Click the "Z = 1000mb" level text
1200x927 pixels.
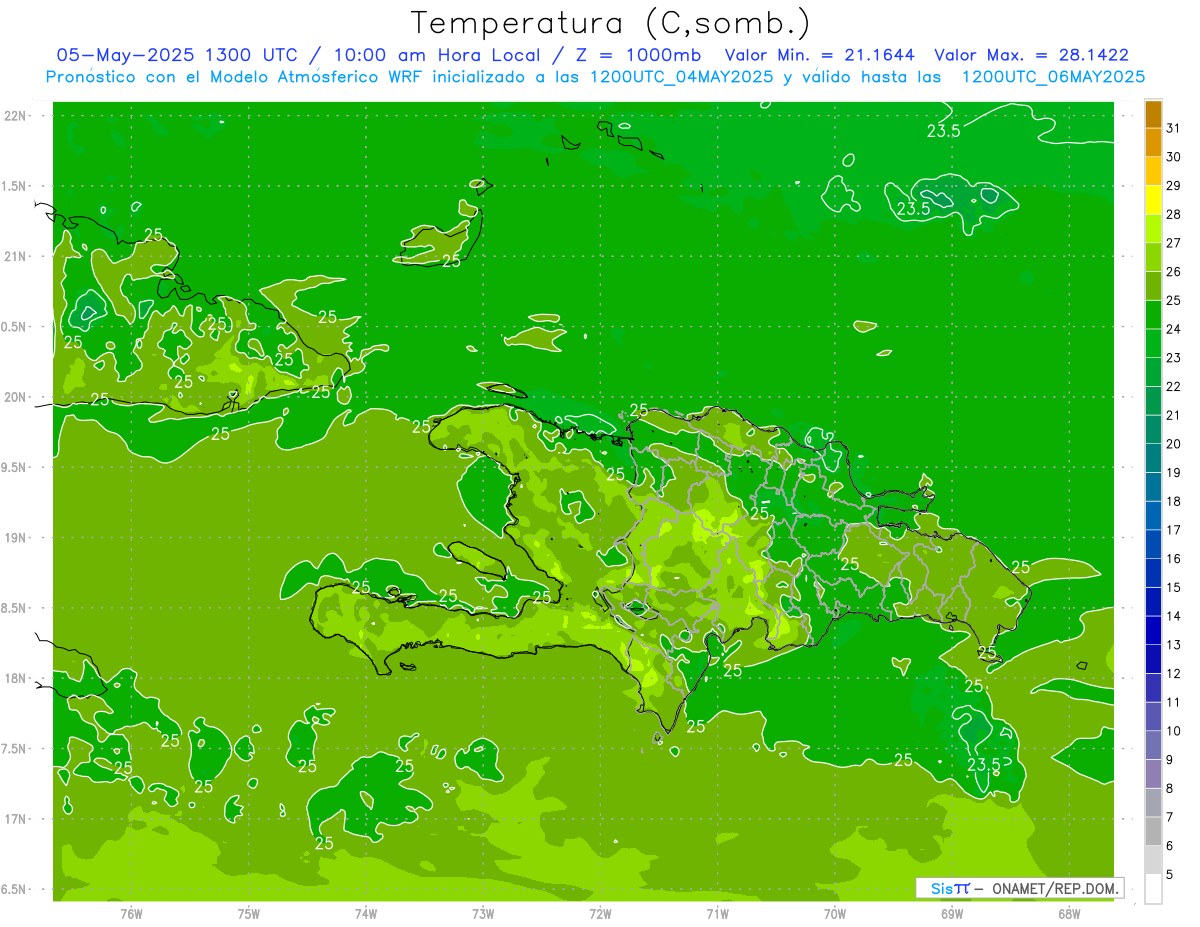click(638, 55)
